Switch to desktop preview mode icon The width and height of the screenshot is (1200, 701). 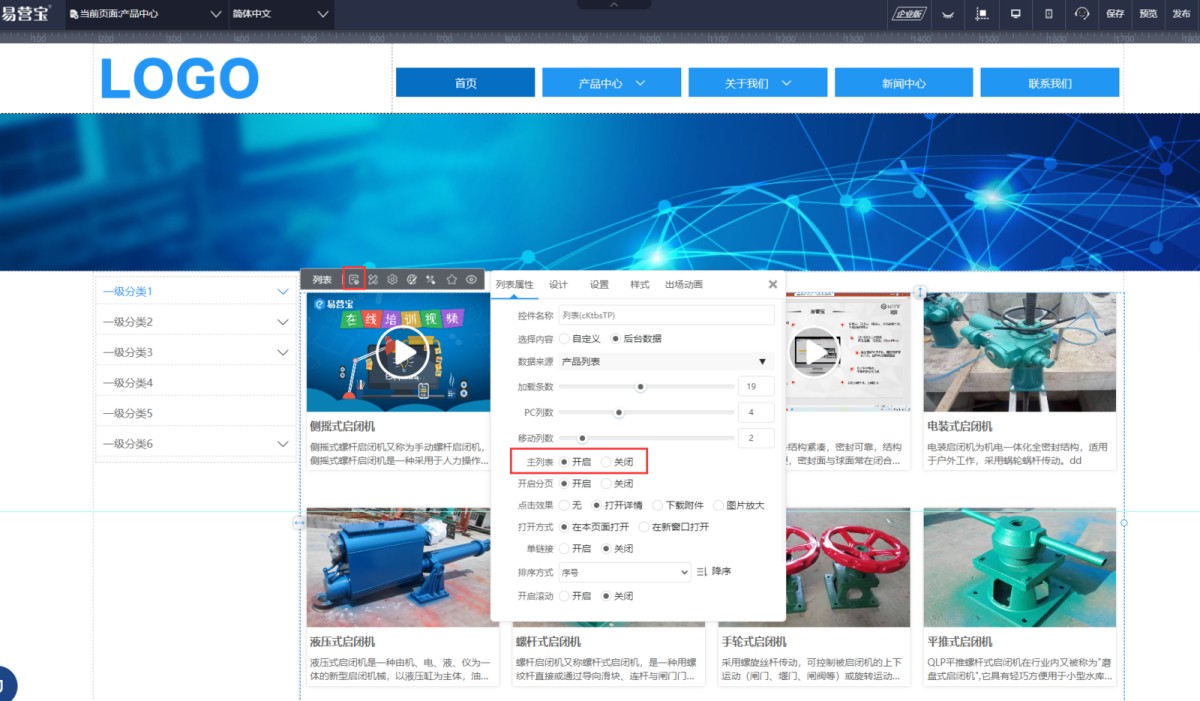(x=1015, y=14)
